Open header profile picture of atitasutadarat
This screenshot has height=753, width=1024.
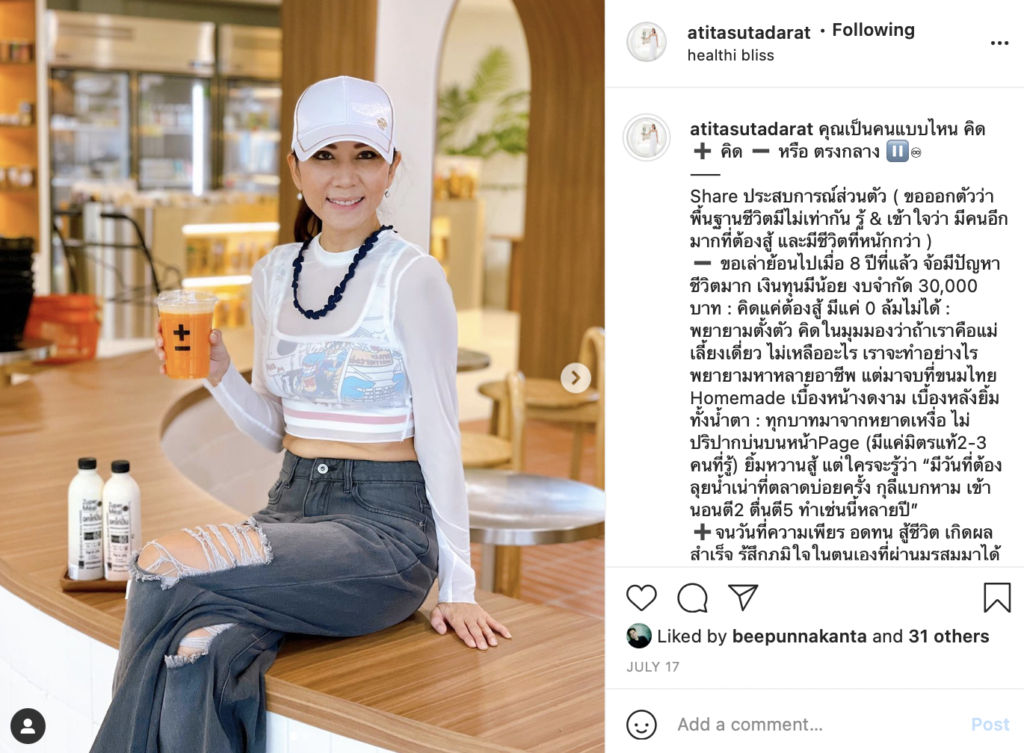[647, 42]
